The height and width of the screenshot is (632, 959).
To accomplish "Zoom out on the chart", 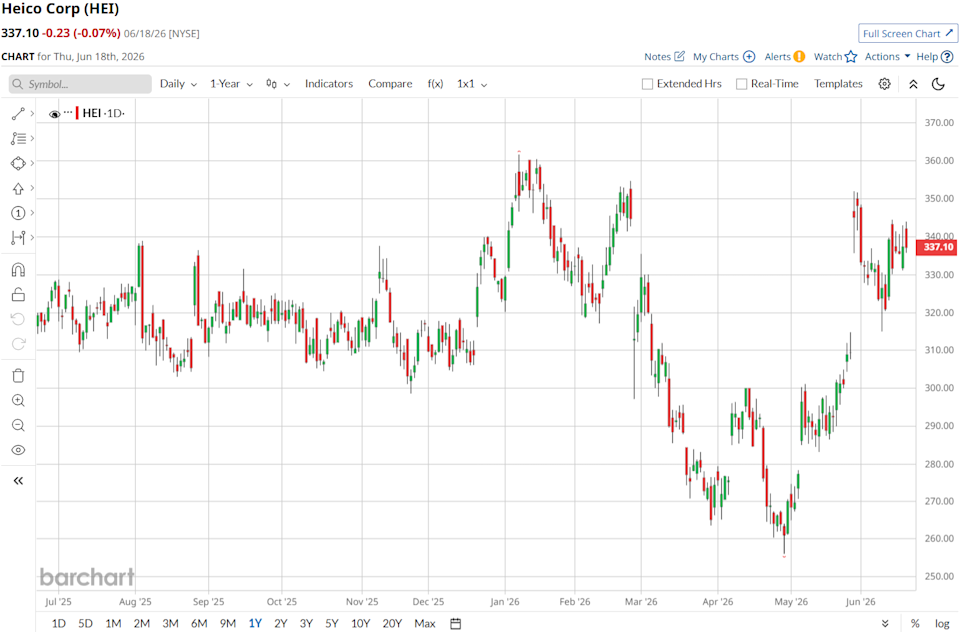I will pos(18,425).
